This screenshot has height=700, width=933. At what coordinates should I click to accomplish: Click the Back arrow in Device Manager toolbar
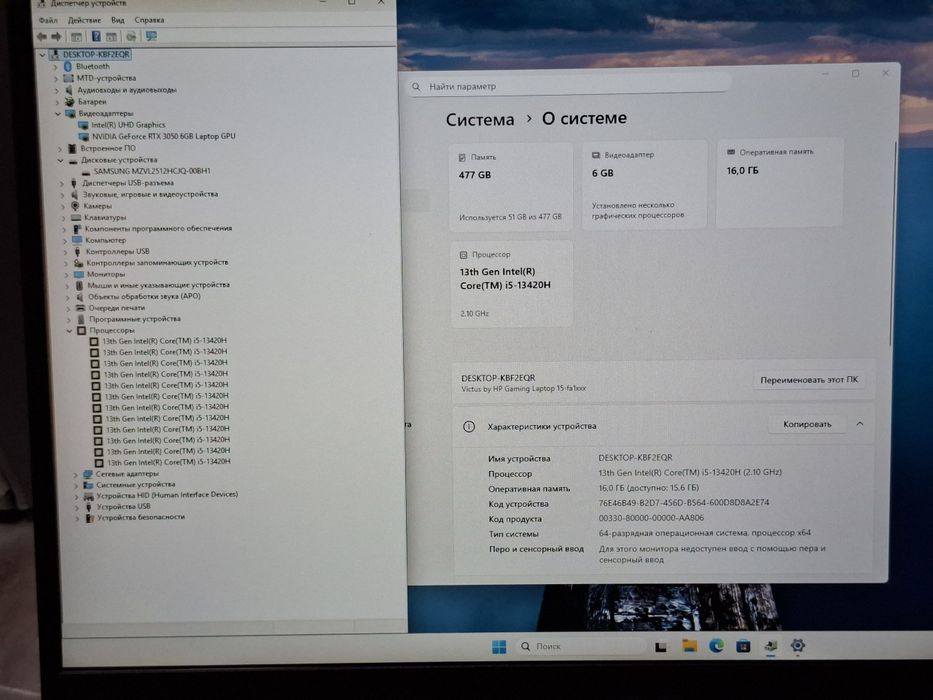(42, 37)
